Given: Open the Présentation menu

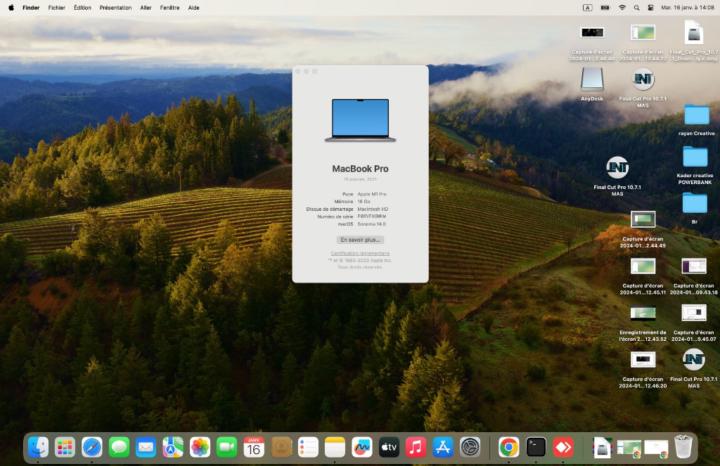Looking at the screenshot, I should click(x=115, y=7).
